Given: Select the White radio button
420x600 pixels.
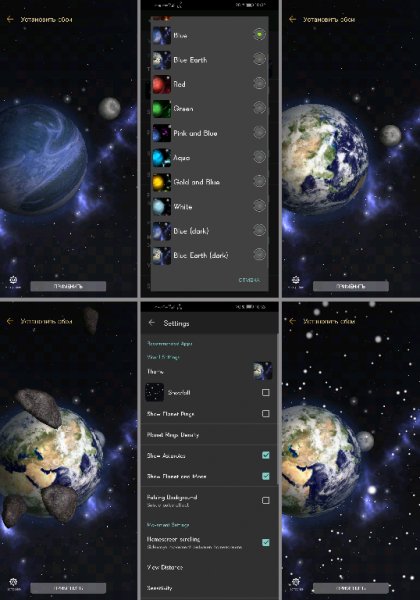Looking at the screenshot, I should tap(259, 205).
